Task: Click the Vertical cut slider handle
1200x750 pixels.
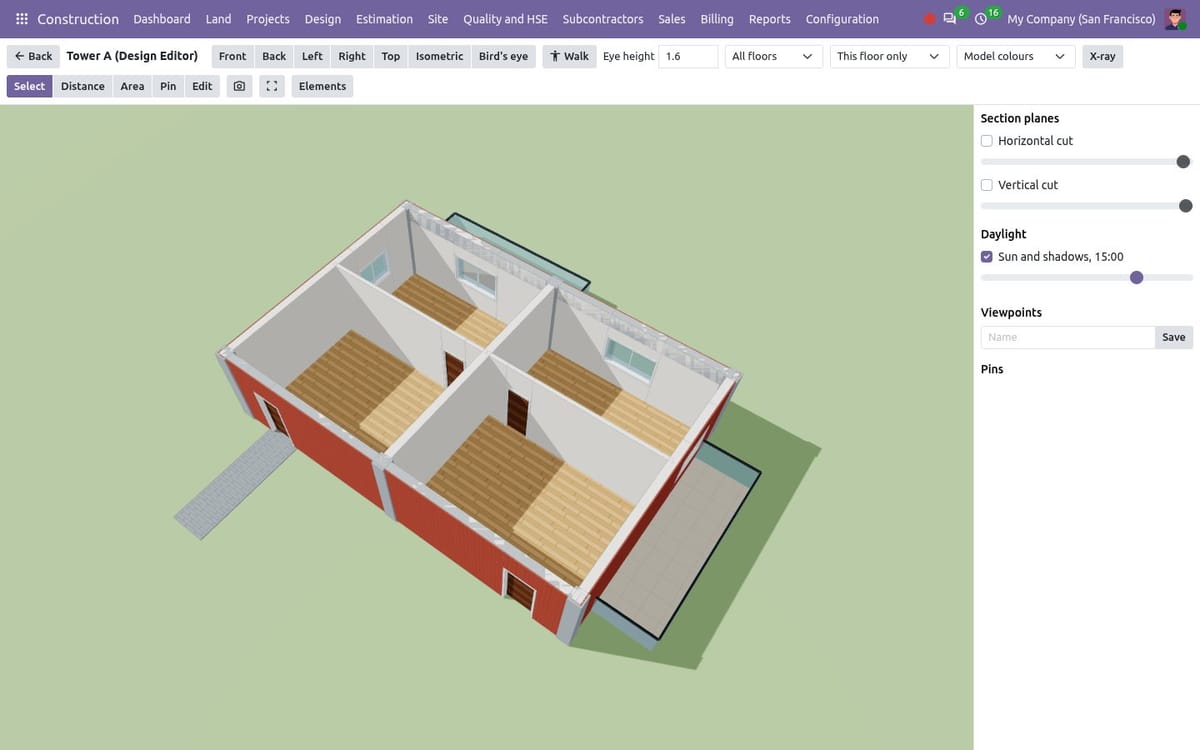Action: pyautogui.click(x=1186, y=206)
